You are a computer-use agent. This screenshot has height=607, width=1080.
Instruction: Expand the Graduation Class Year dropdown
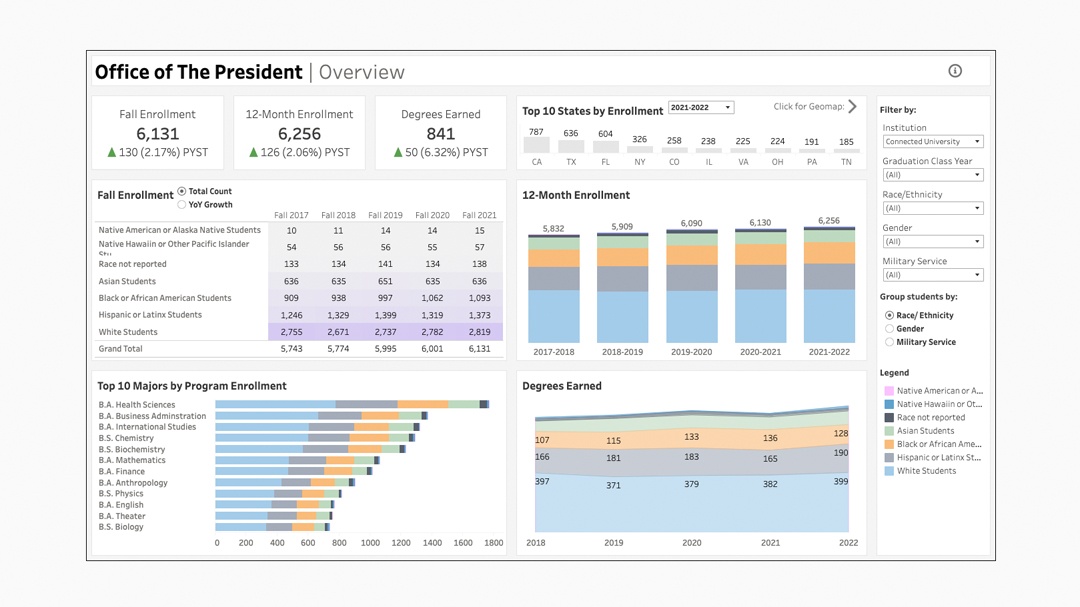[932, 175]
